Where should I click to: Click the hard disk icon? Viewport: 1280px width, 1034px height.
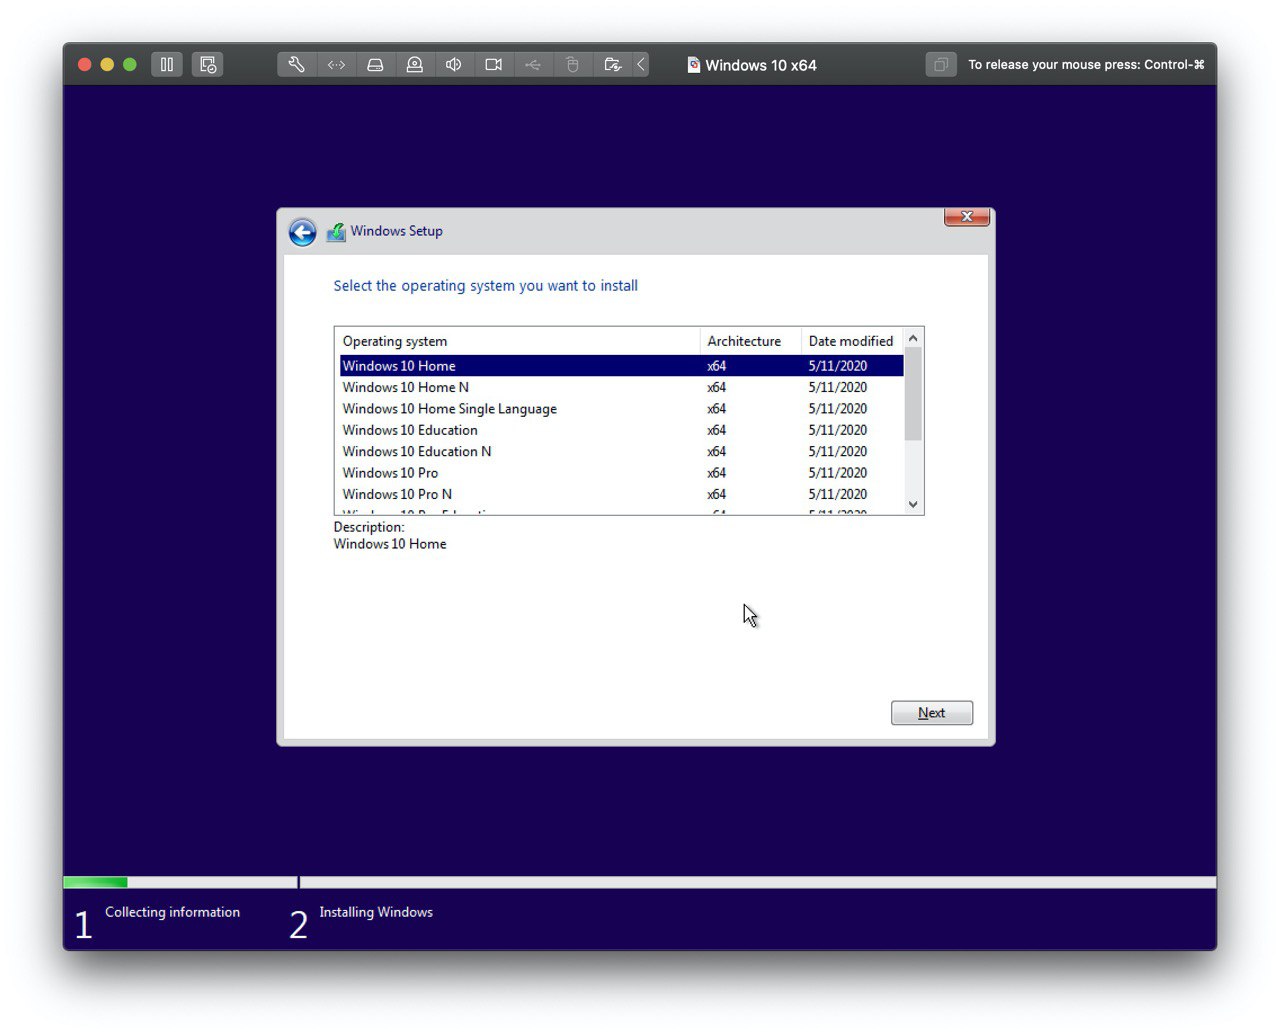point(375,65)
